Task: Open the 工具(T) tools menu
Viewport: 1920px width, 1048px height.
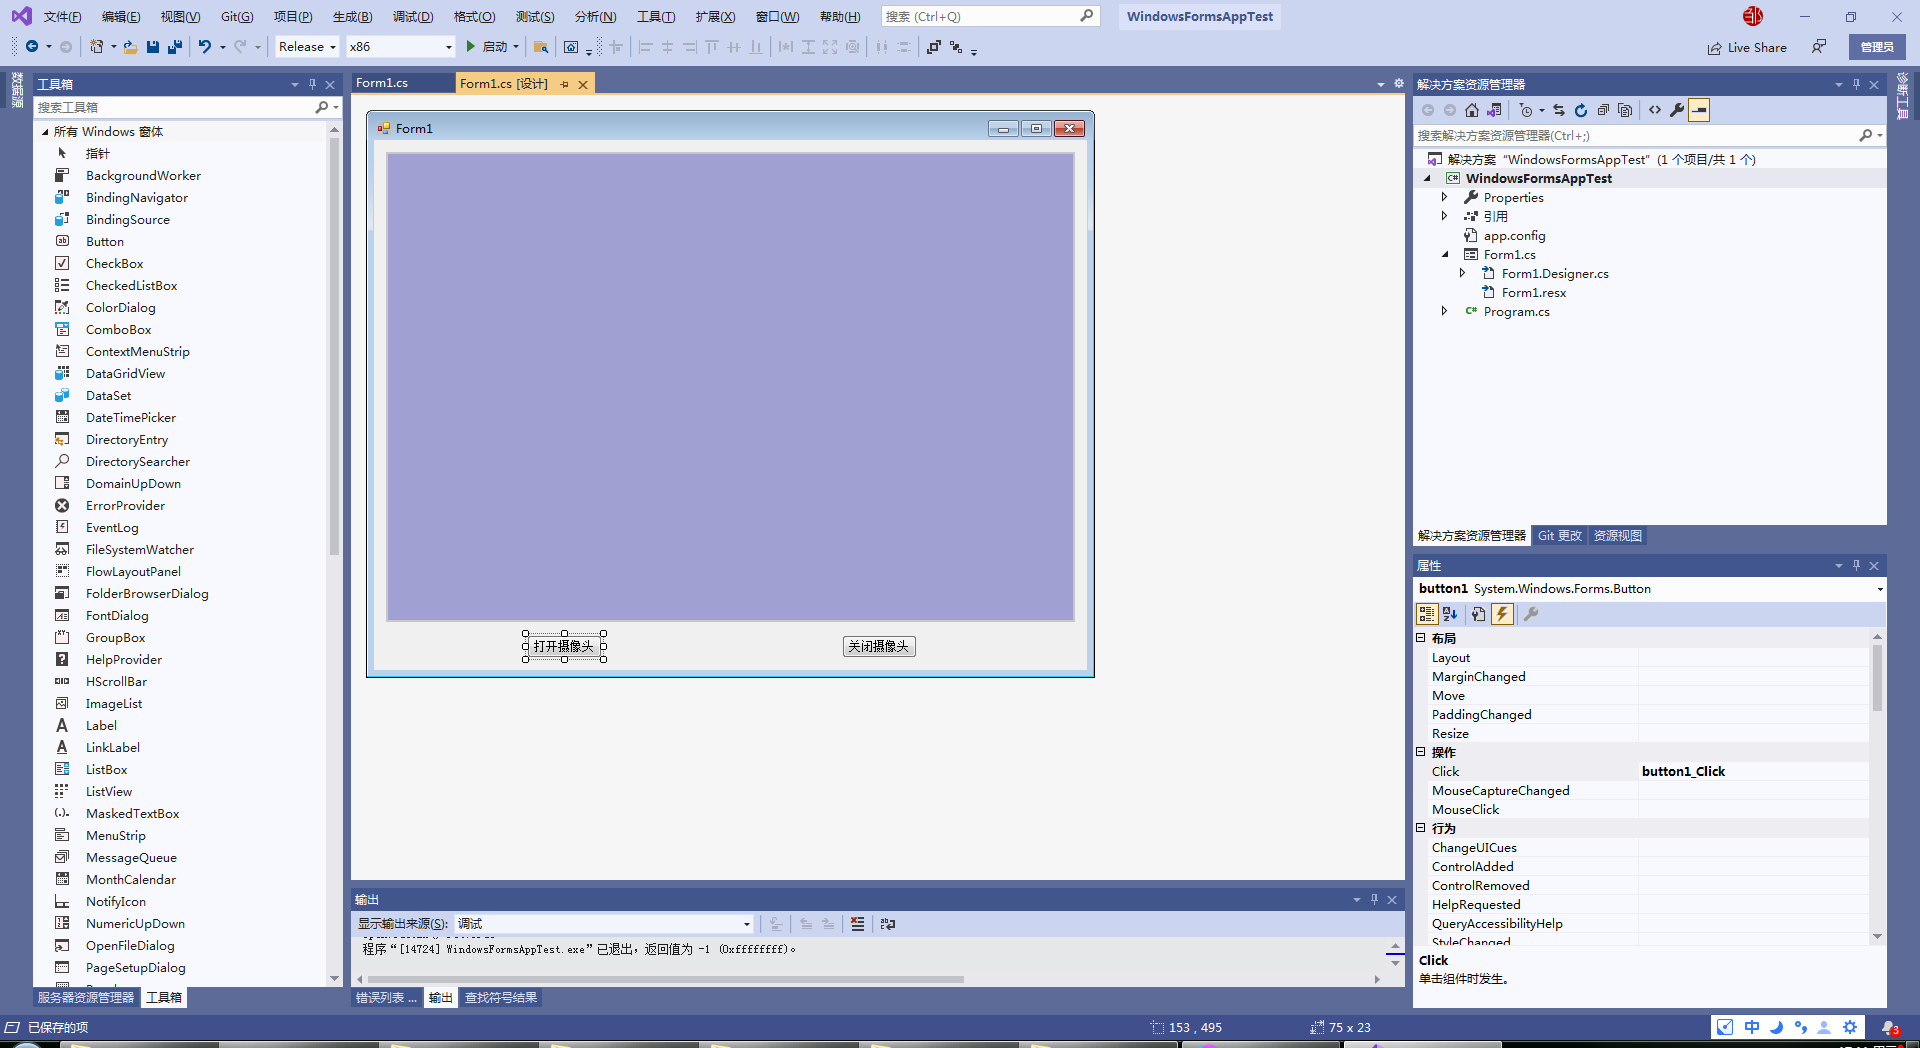Action: pos(656,17)
